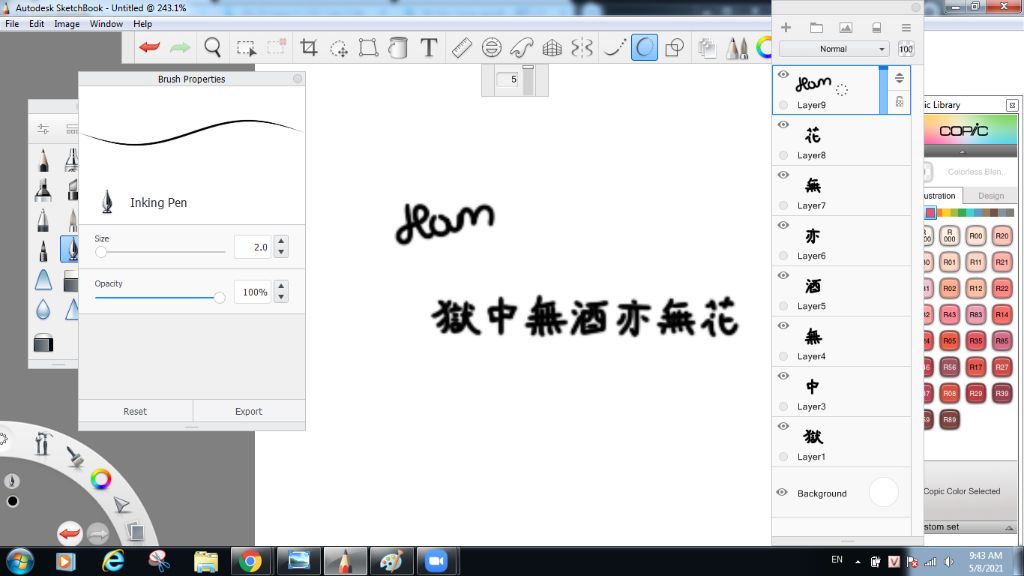The image size is (1024, 576).
Task: Select the Crop tool
Action: click(308, 48)
